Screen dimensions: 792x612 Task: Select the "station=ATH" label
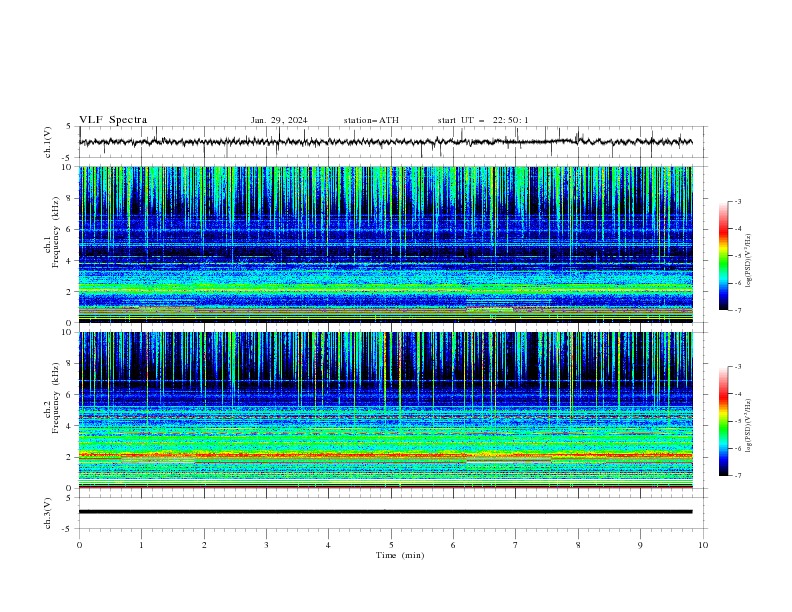[x=371, y=120]
